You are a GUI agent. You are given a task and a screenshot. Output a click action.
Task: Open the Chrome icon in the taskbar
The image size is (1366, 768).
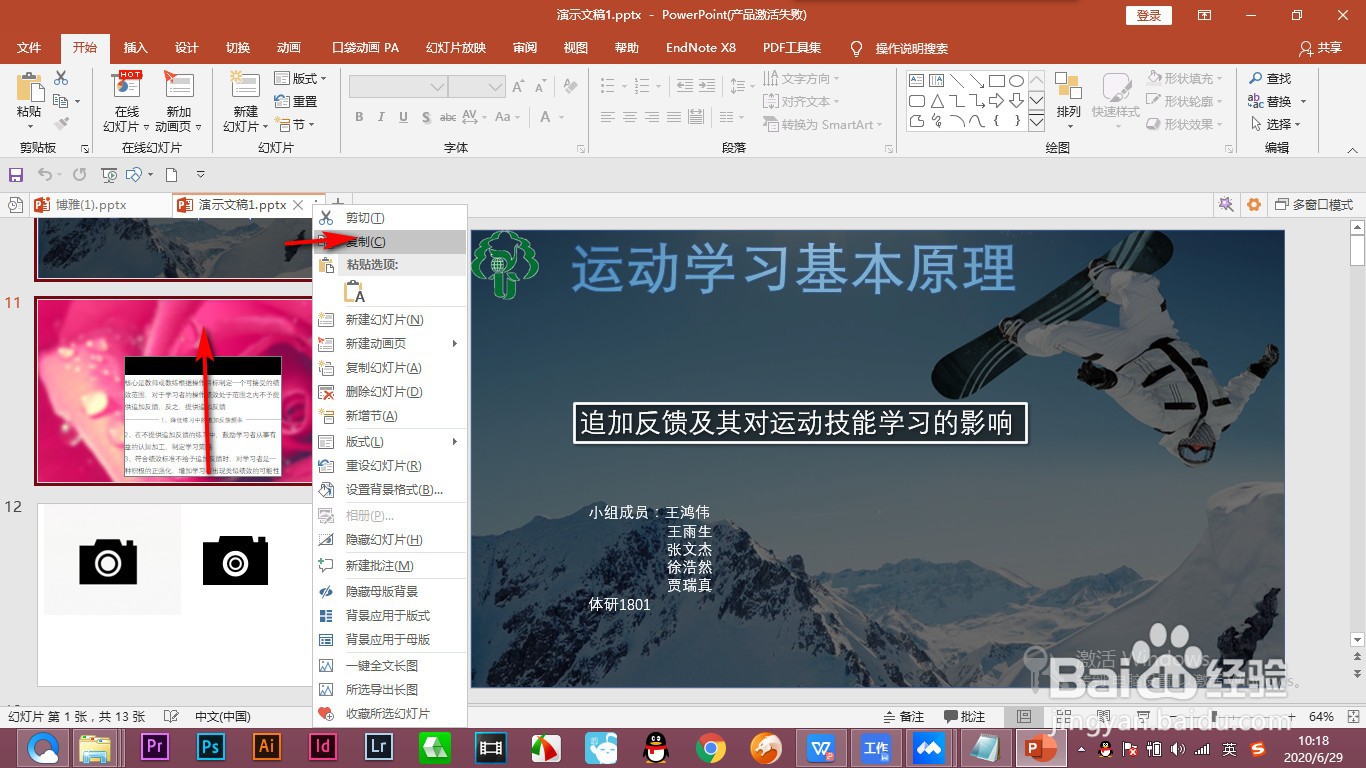pos(711,747)
